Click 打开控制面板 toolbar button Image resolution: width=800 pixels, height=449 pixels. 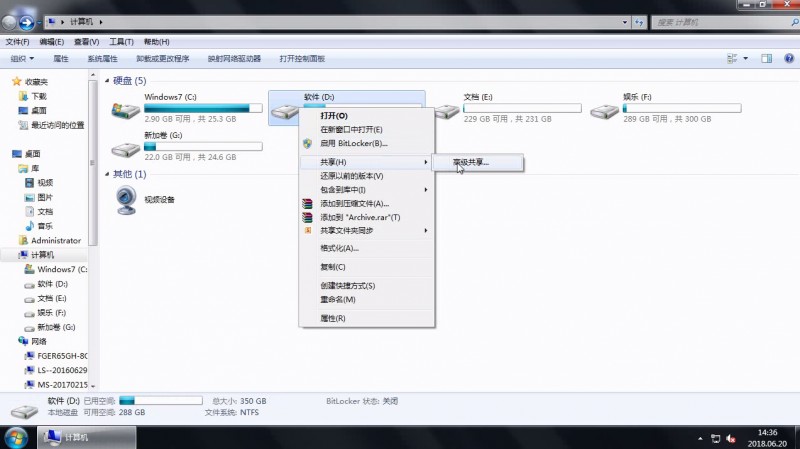pyautogui.click(x=302, y=59)
